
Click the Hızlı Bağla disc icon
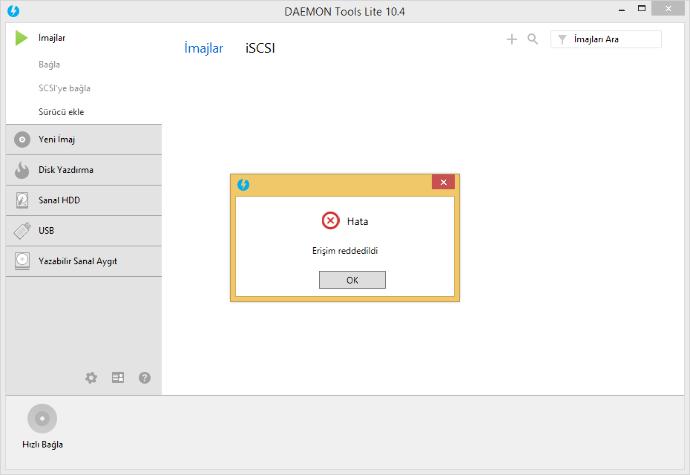click(x=42, y=419)
